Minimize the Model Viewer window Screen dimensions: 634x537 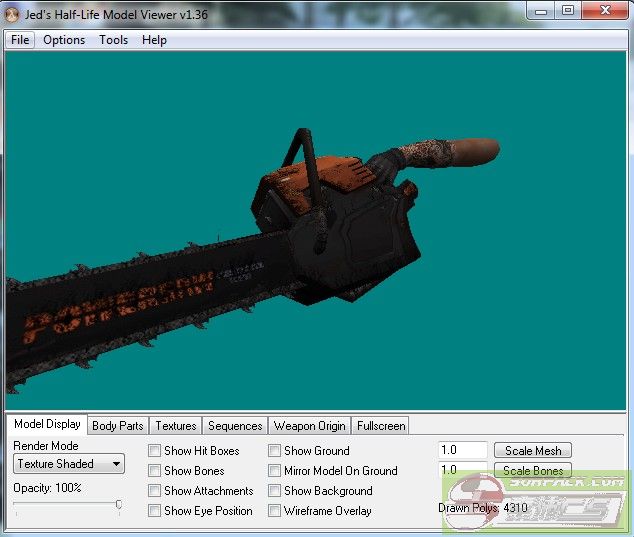pos(541,11)
